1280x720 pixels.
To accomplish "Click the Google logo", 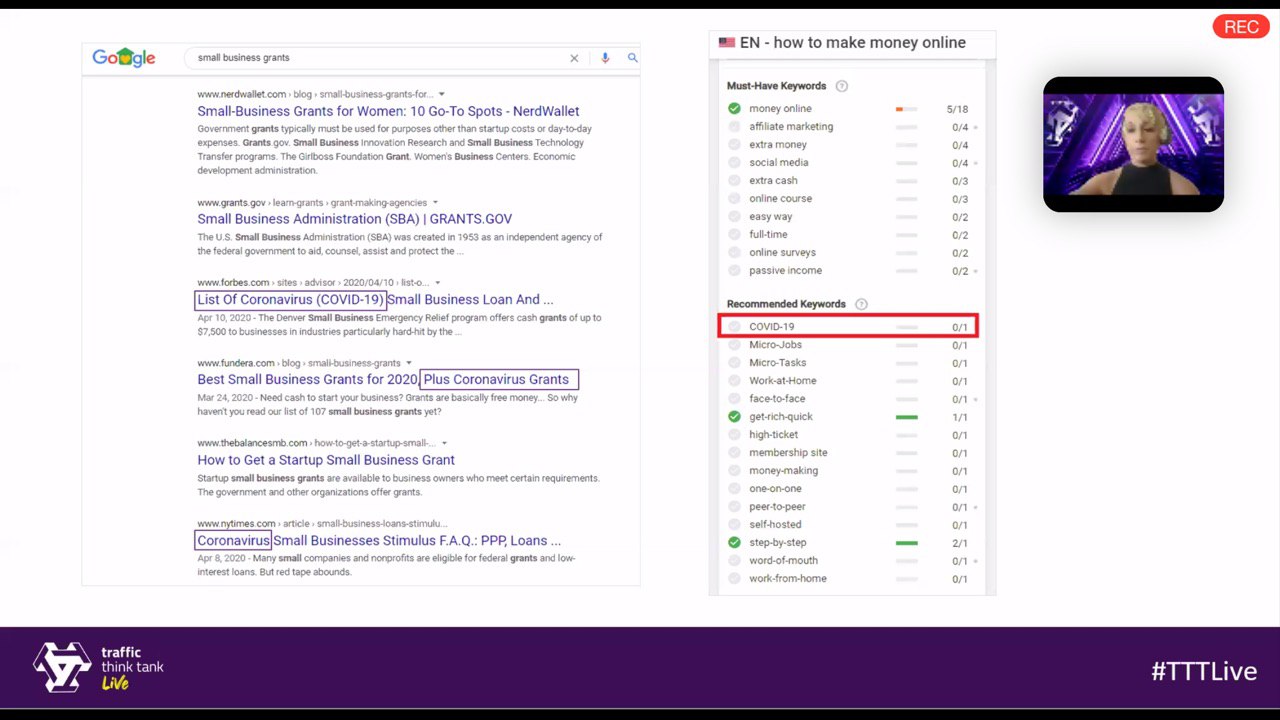I will (124, 58).
